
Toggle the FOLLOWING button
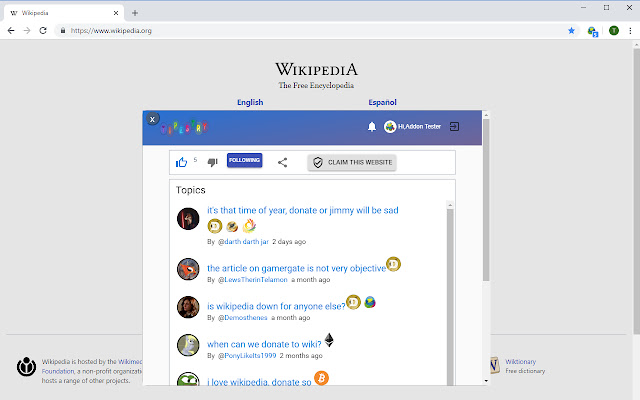point(244,160)
